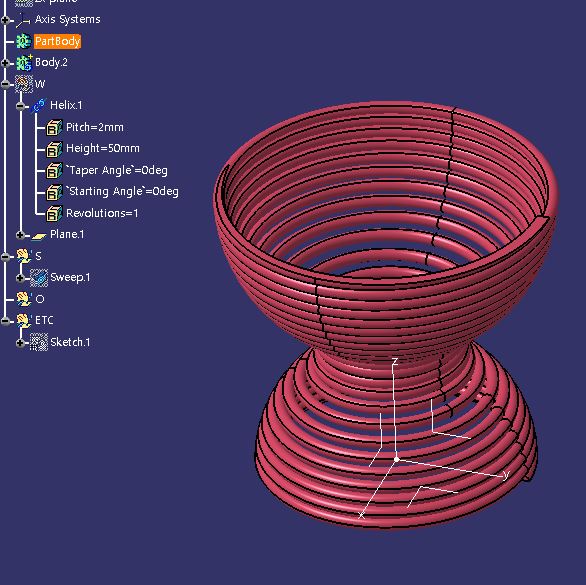Select the Plane.1 label
The image size is (586, 585).
coord(67,234)
